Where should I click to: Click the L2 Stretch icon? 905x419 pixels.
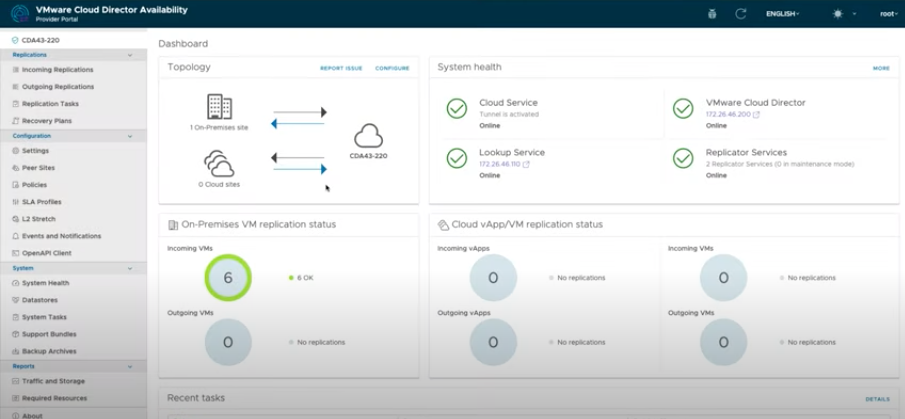[16, 219]
